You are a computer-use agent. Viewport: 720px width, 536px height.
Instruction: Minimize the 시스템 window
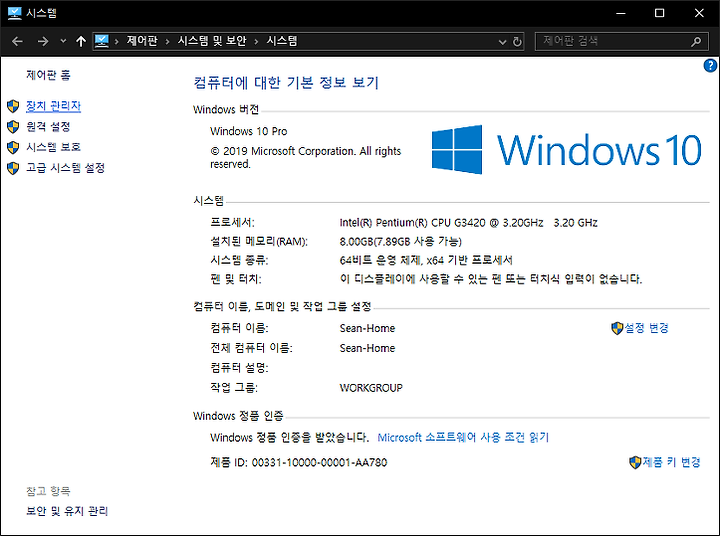[621, 13]
